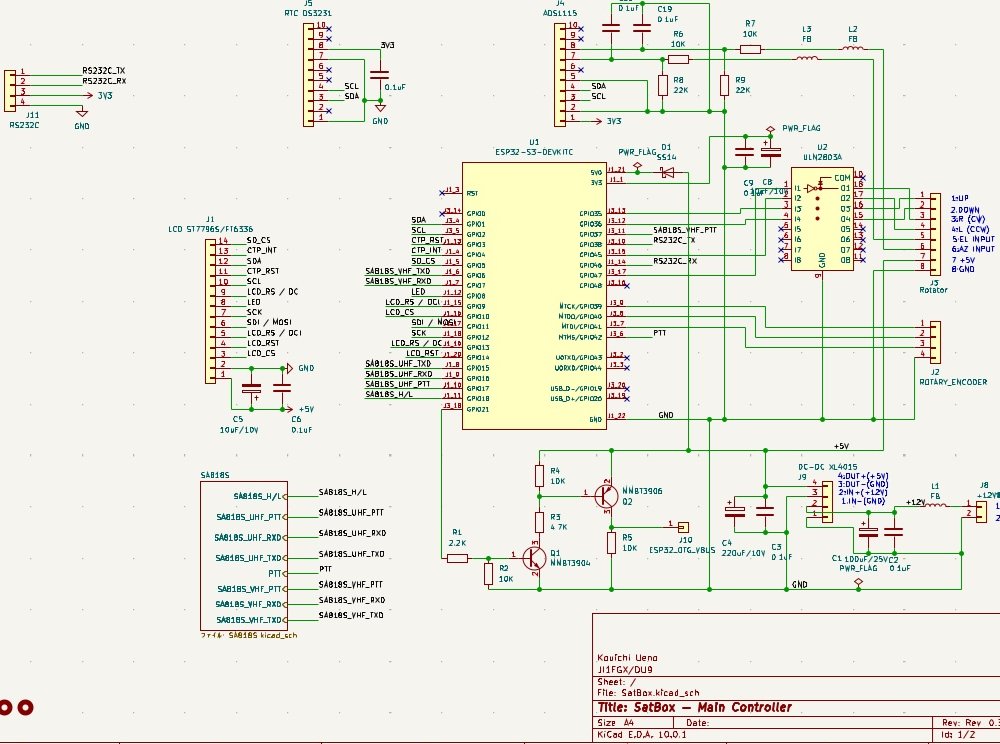Select the Q1 MMBT3904 transistor symbol

point(534,558)
